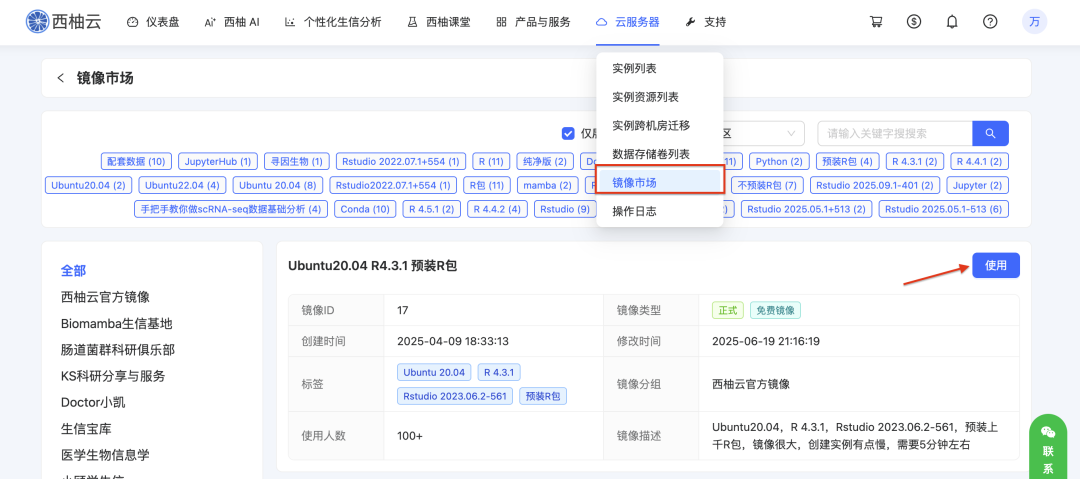Open the shopping cart icon
Image resolution: width=1080 pixels, height=479 pixels.
pos(876,22)
